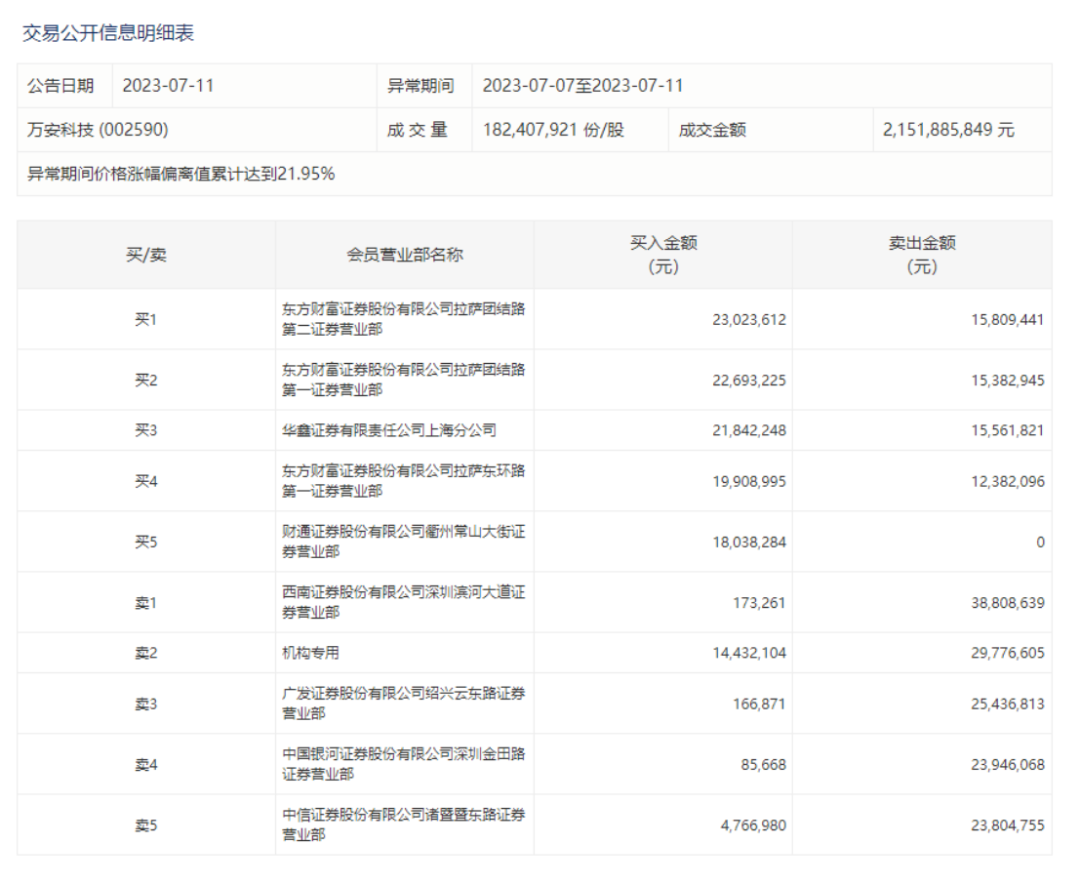Click the 卖5 row label
Image resolution: width=1080 pixels, height=885 pixels.
[146, 825]
